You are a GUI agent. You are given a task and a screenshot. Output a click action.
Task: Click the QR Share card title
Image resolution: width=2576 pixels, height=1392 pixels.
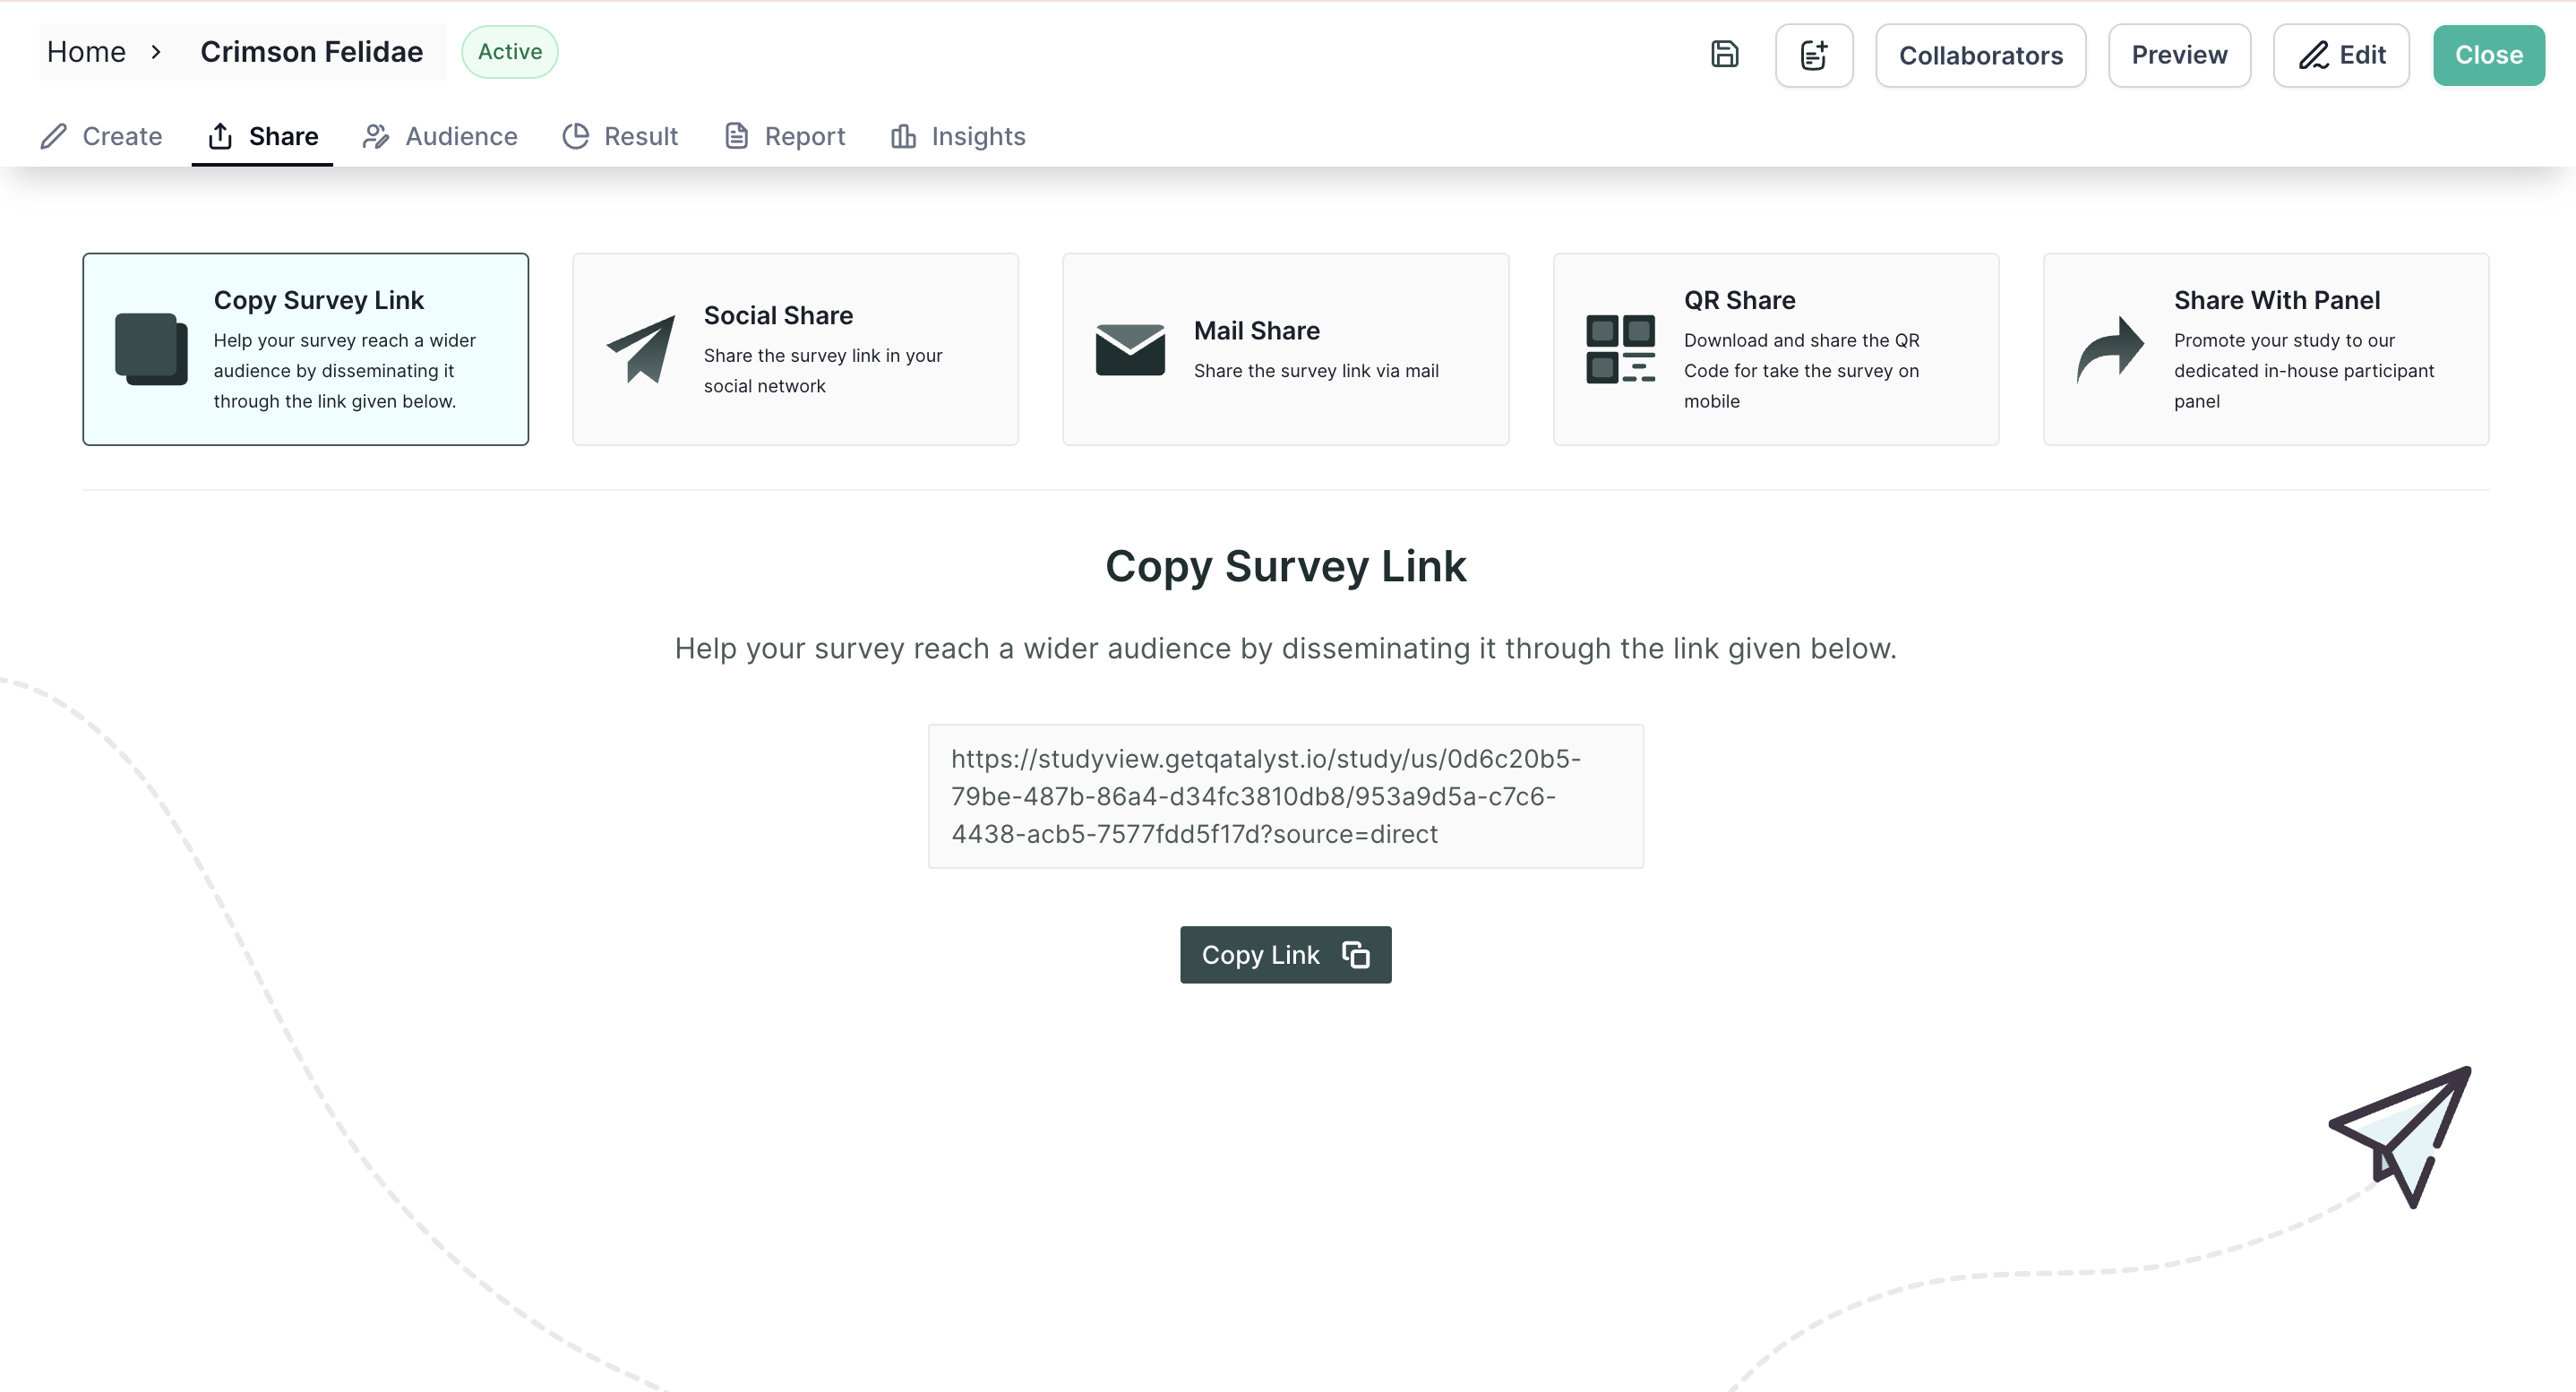pos(1739,300)
